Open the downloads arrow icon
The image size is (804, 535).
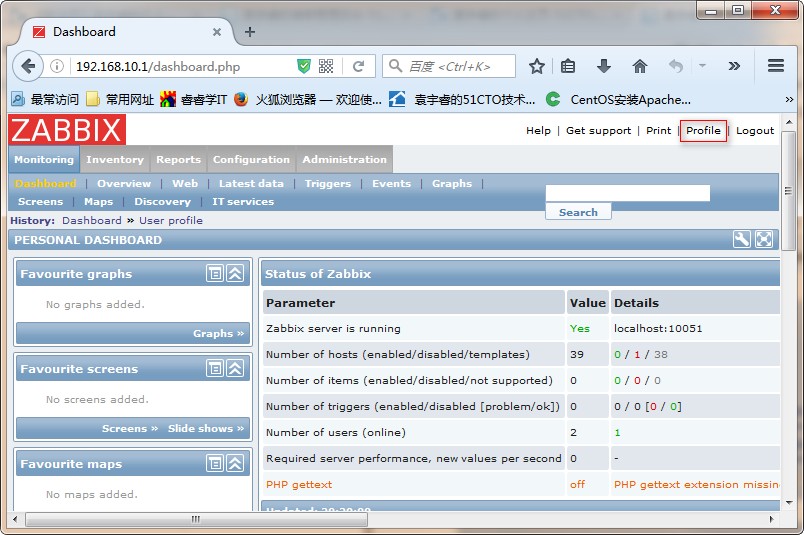coord(604,66)
